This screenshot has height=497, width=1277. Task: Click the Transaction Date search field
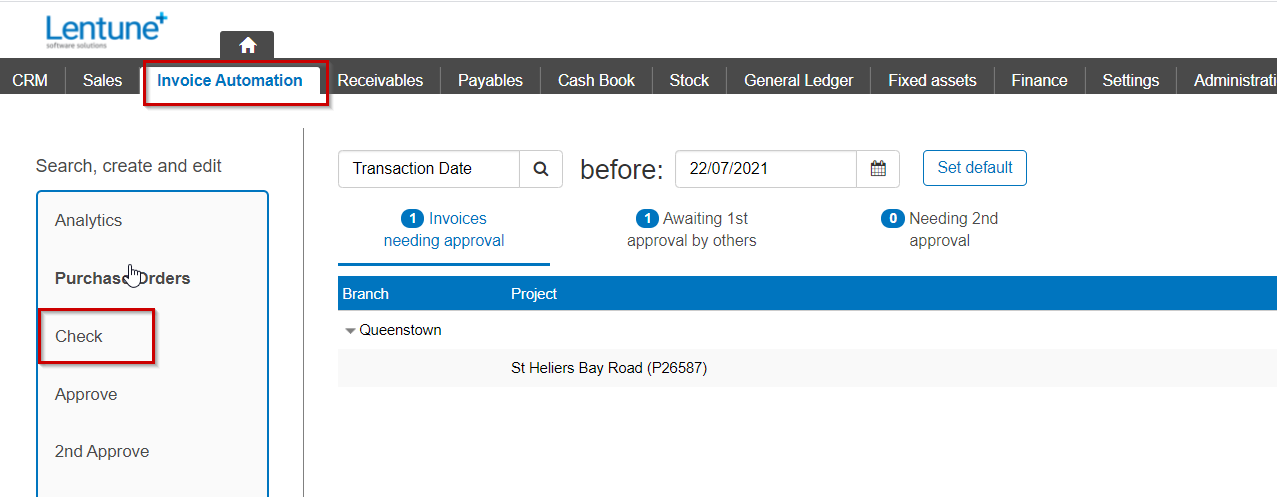click(428, 169)
